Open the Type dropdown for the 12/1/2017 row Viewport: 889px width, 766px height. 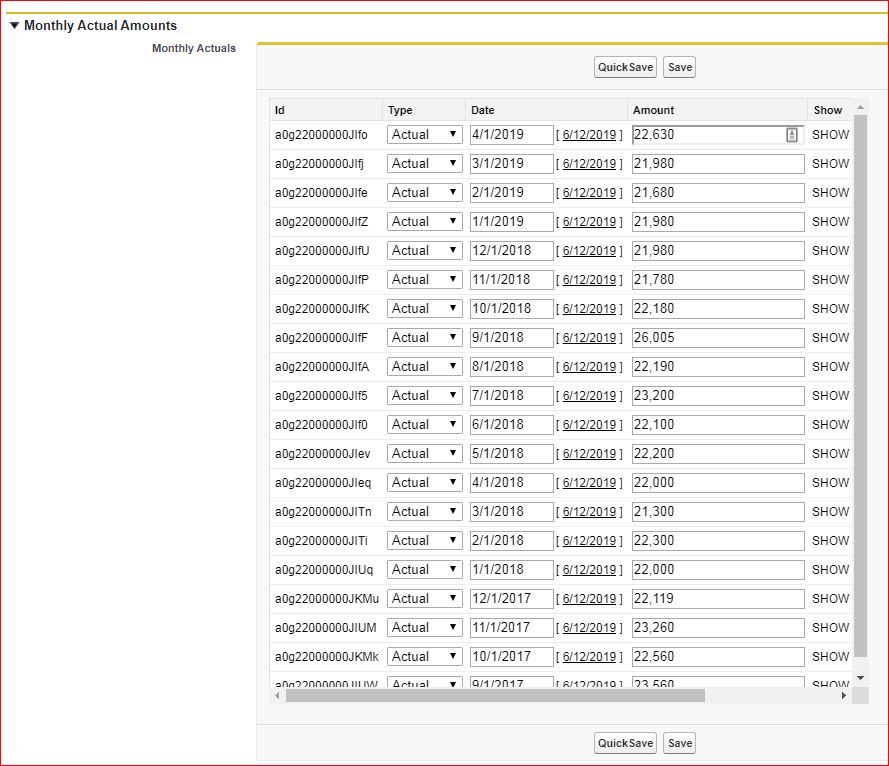point(425,599)
